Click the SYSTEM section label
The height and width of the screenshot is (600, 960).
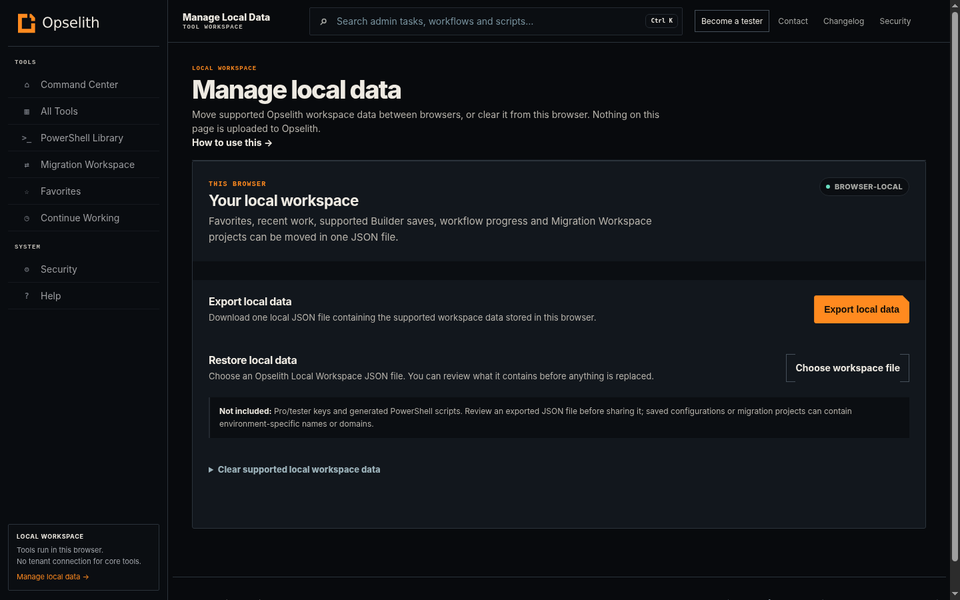click(x=28, y=247)
